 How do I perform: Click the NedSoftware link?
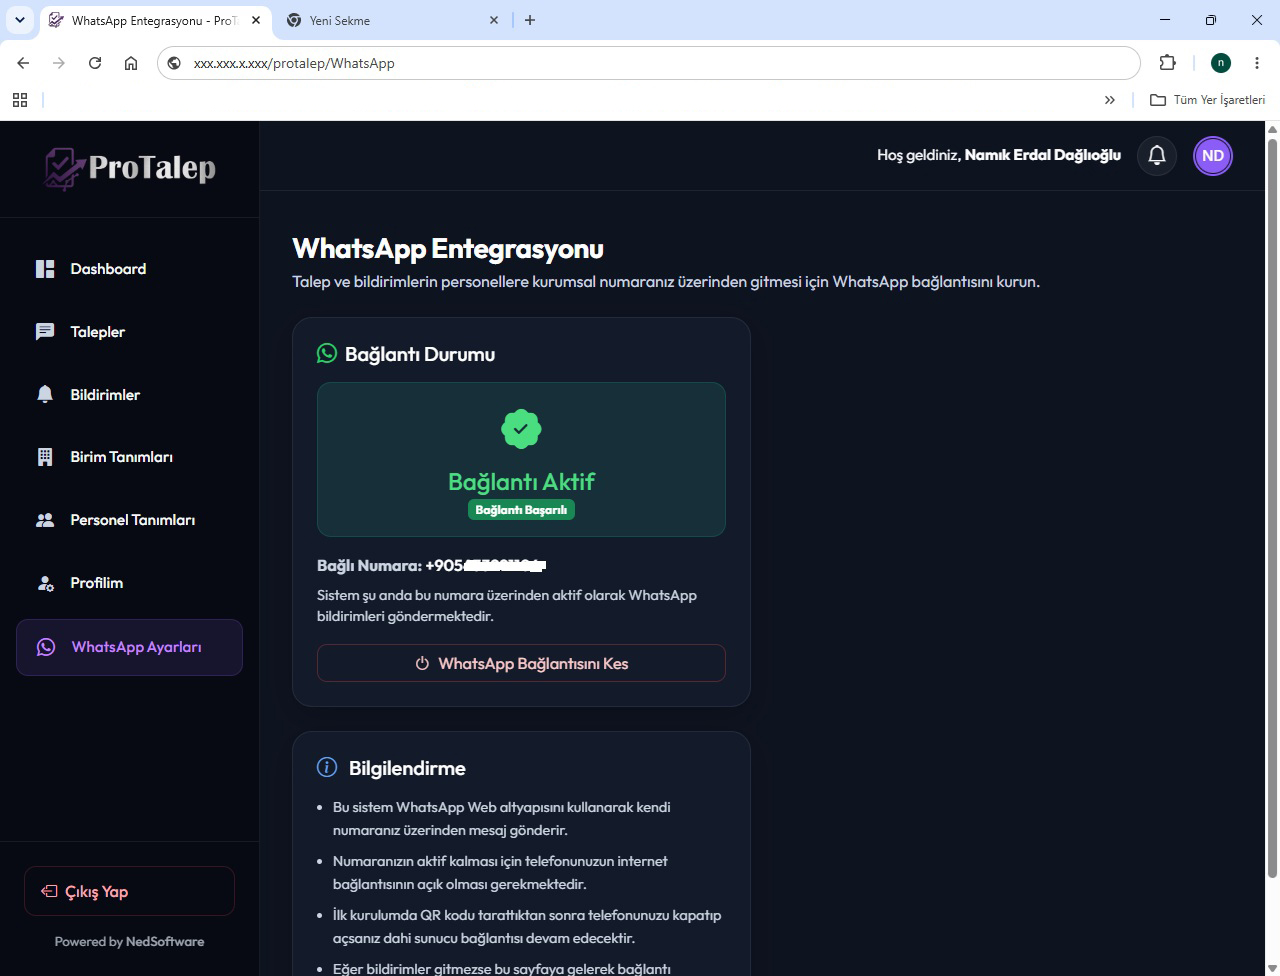coord(165,942)
